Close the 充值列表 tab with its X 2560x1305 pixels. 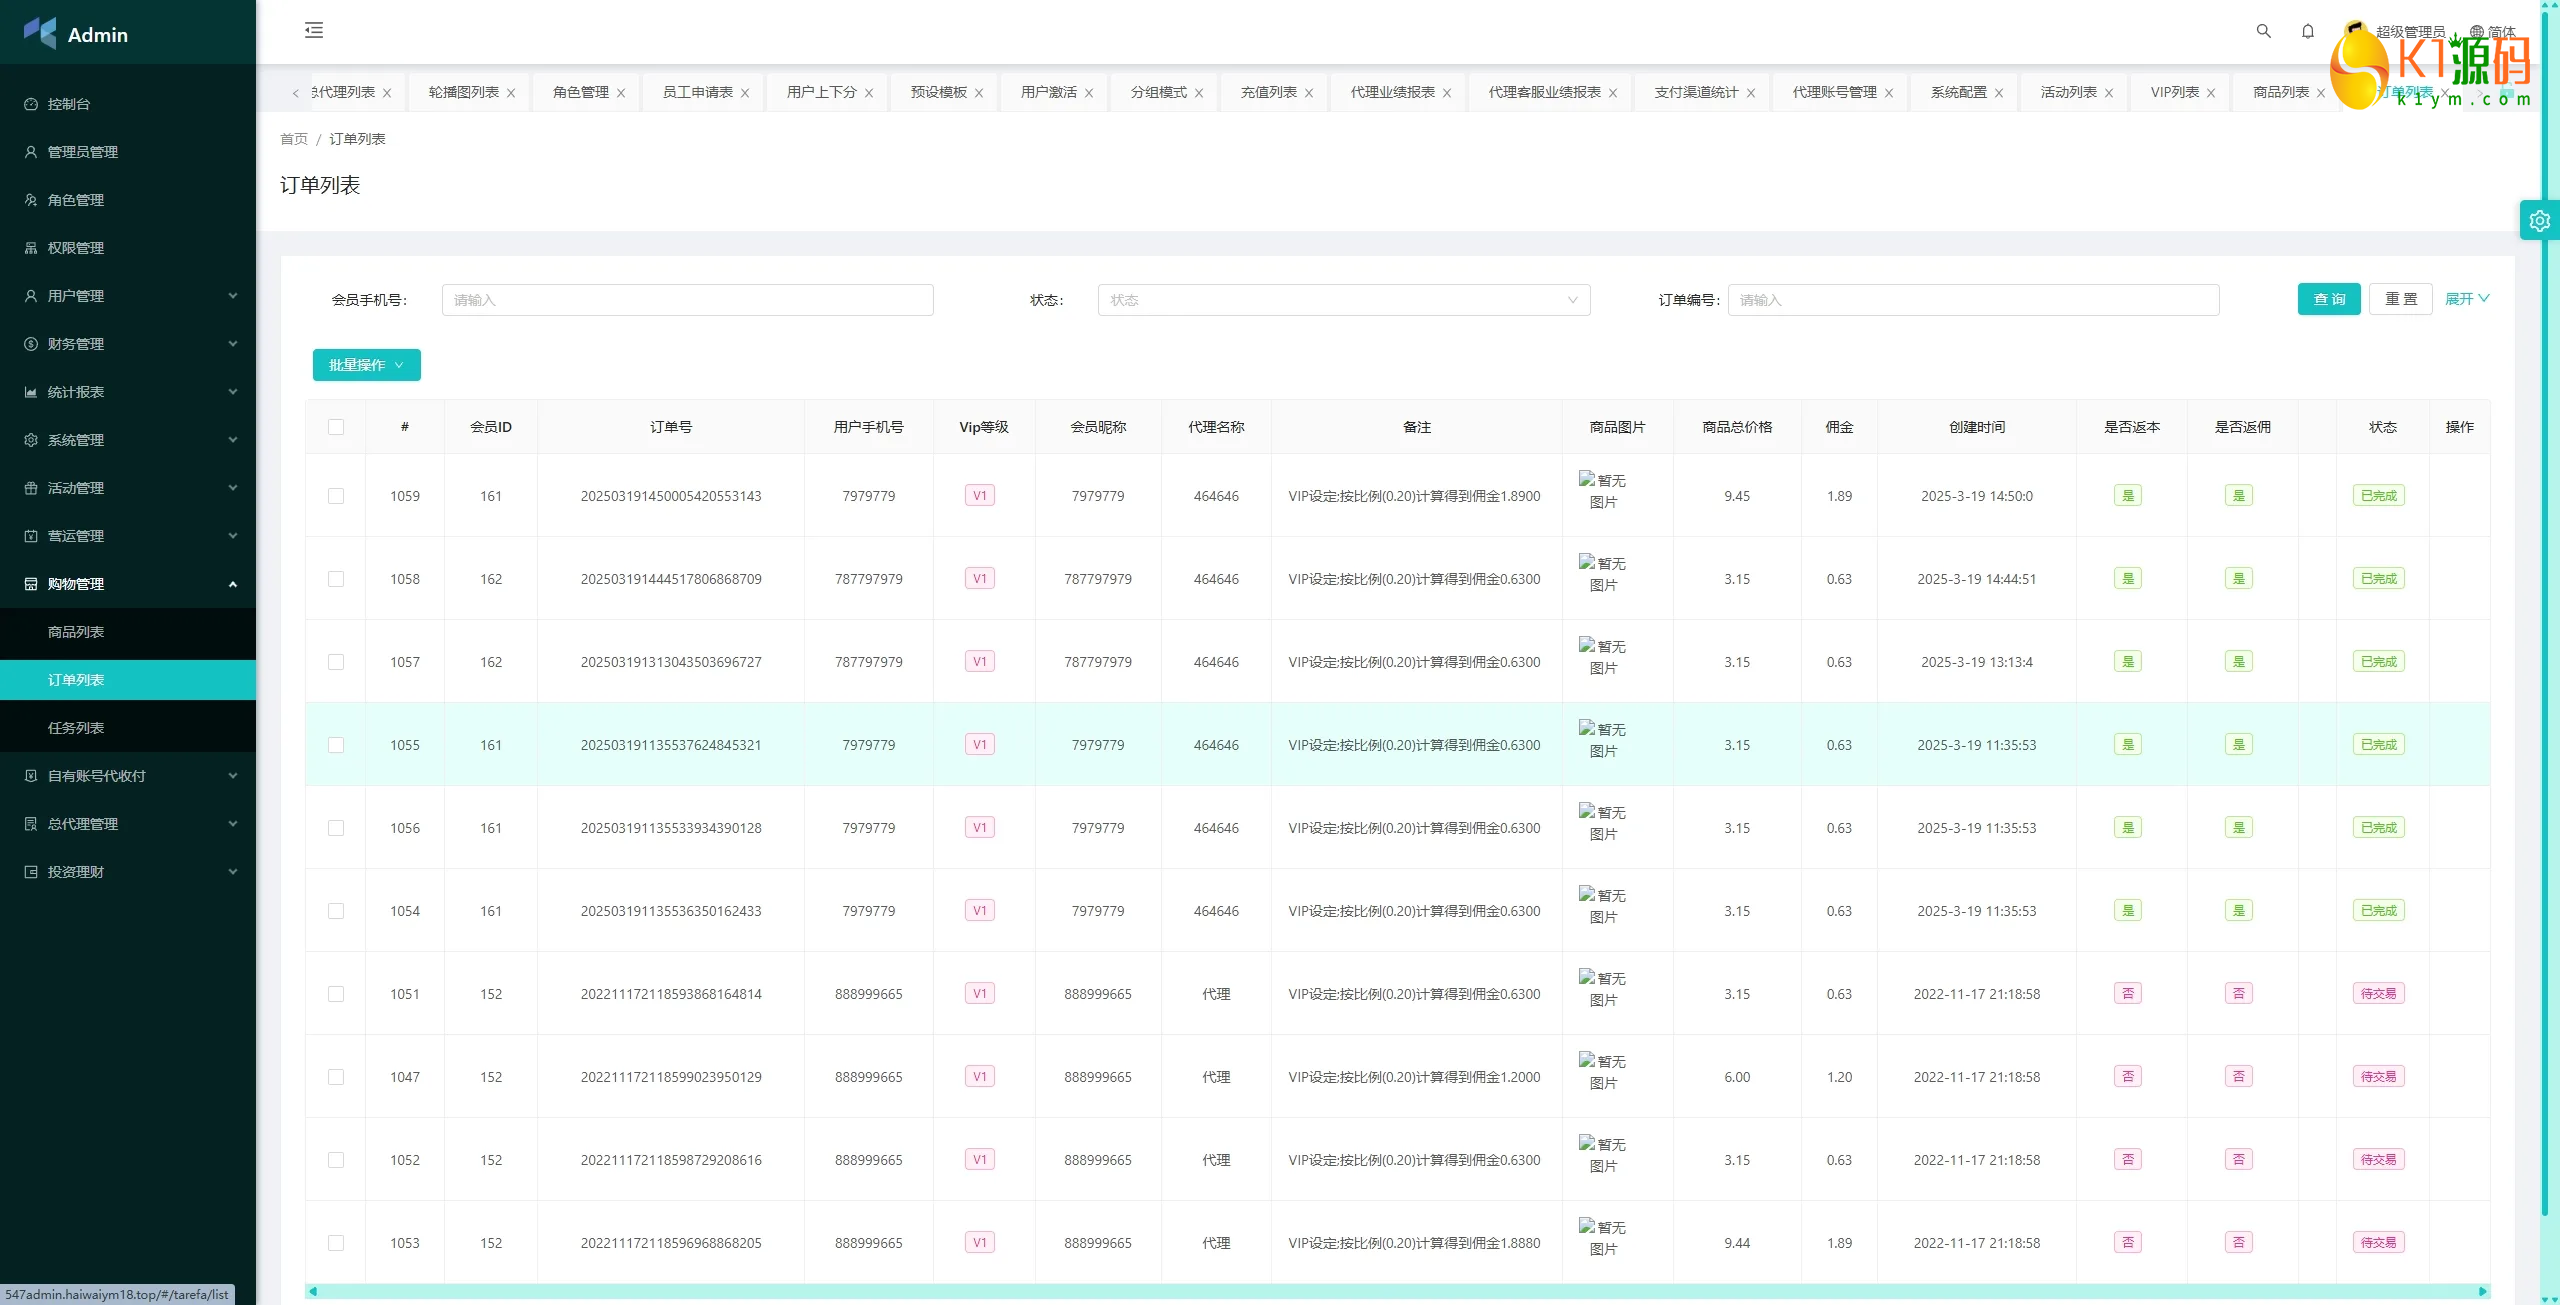click(x=1309, y=93)
